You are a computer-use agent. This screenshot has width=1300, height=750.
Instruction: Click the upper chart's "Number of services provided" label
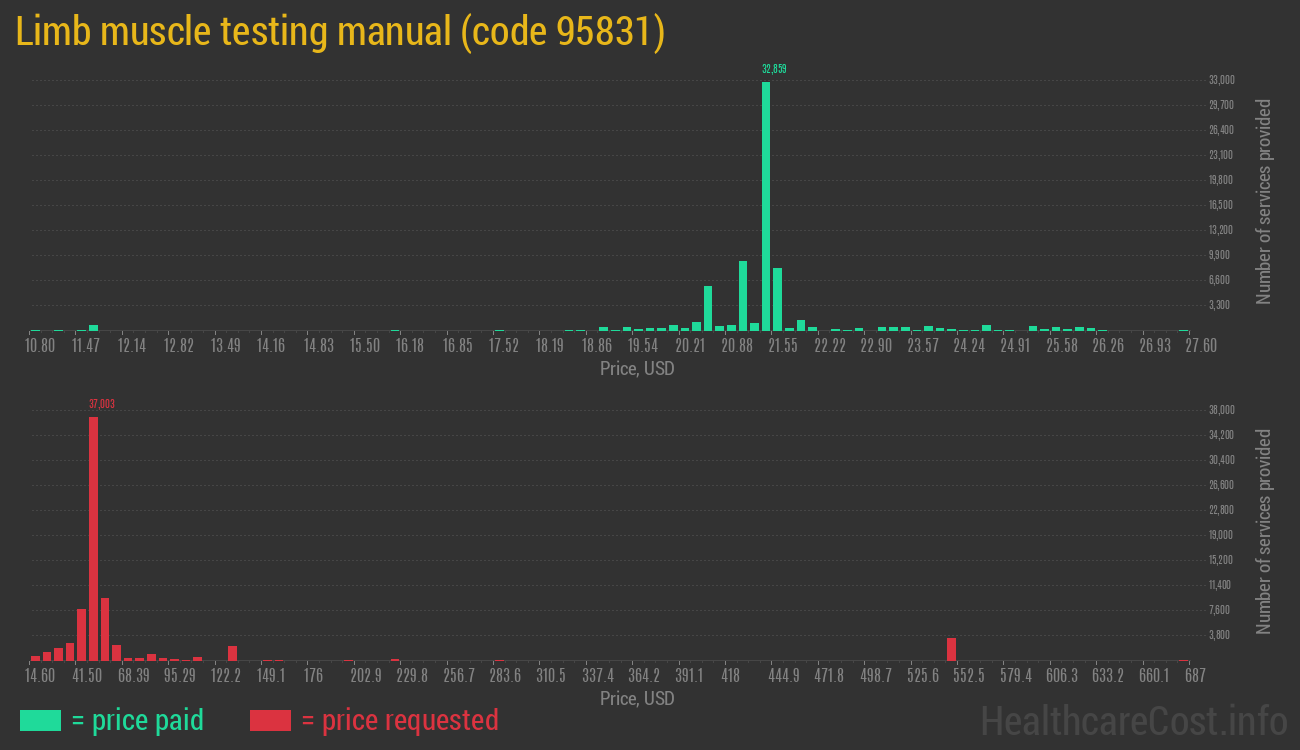(1264, 201)
